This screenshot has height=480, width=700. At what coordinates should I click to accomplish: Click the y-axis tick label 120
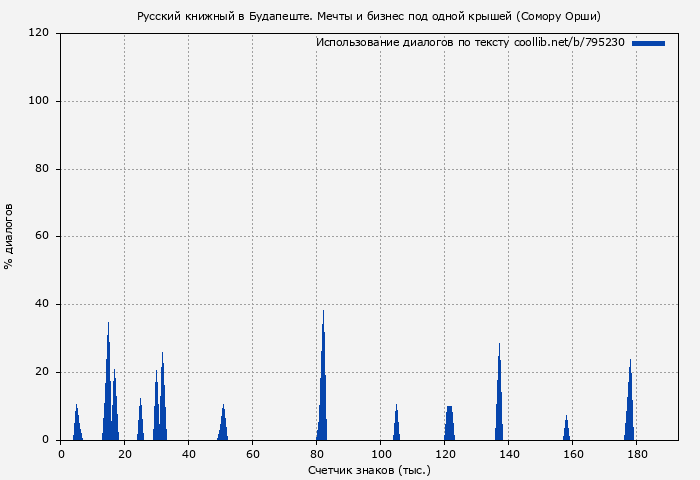pyautogui.click(x=40, y=33)
